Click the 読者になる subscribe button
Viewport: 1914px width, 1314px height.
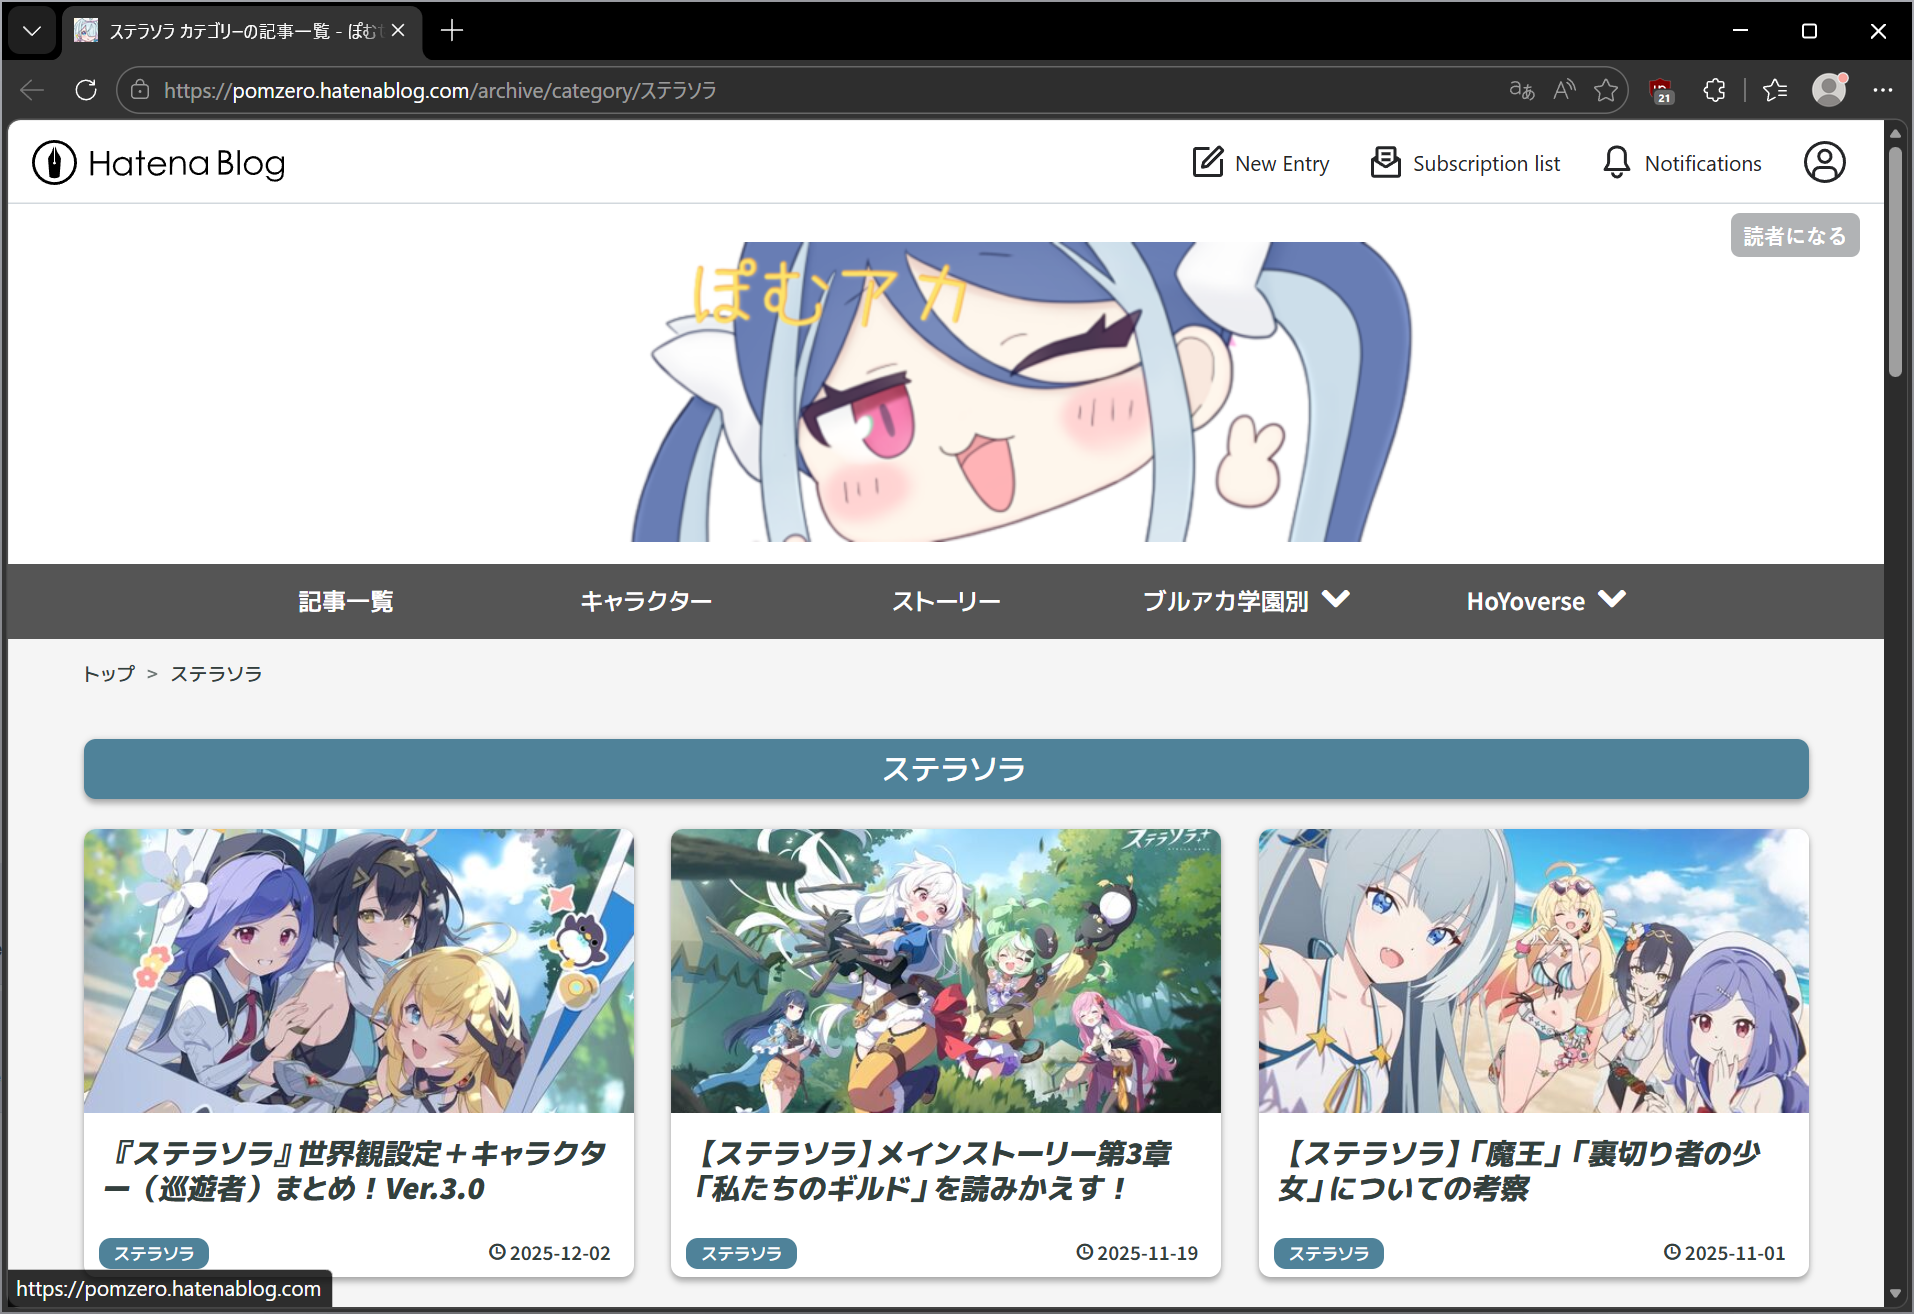(x=1795, y=235)
